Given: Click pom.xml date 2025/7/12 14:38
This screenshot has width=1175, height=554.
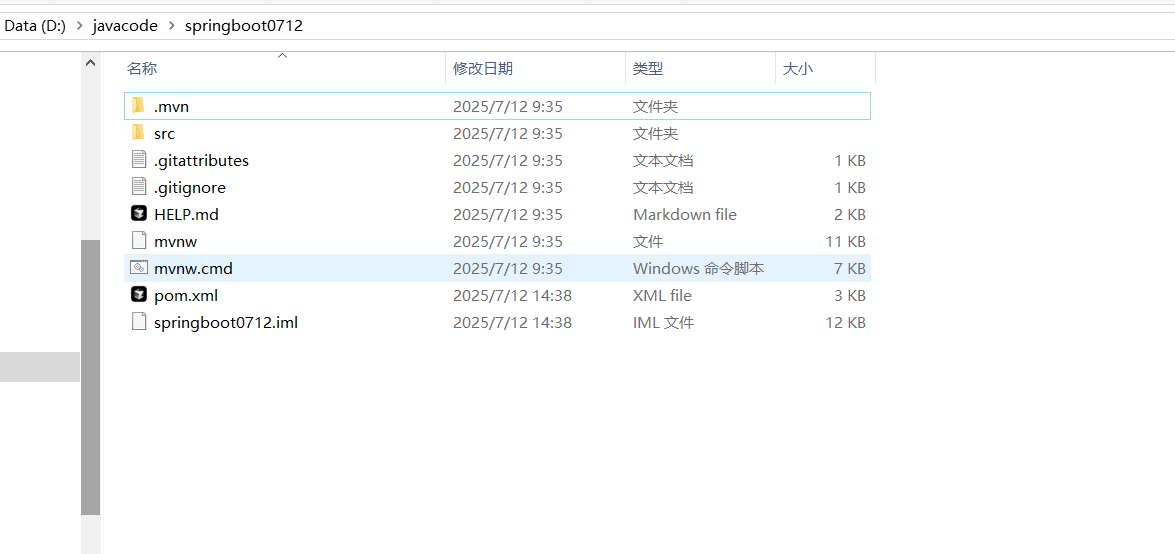Looking at the screenshot, I should coord(513,295).
